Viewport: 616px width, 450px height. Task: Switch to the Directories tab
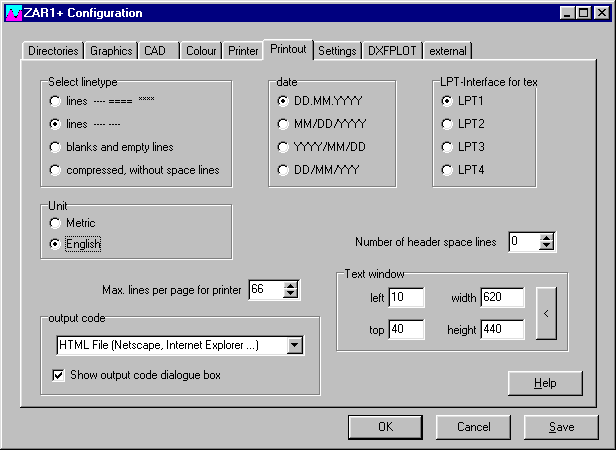pyautogui.click(x=52, y=51)
